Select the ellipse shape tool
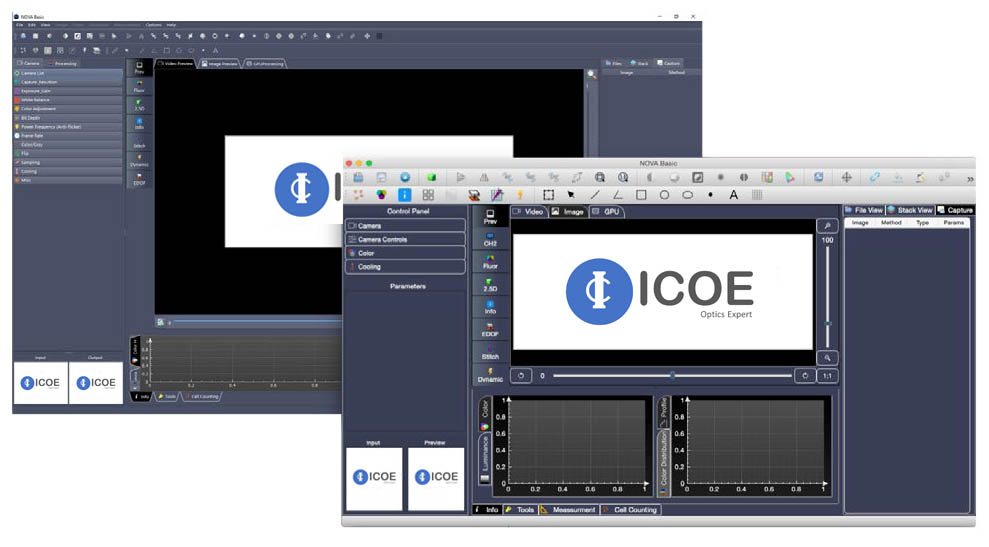 tap(688, 195)
